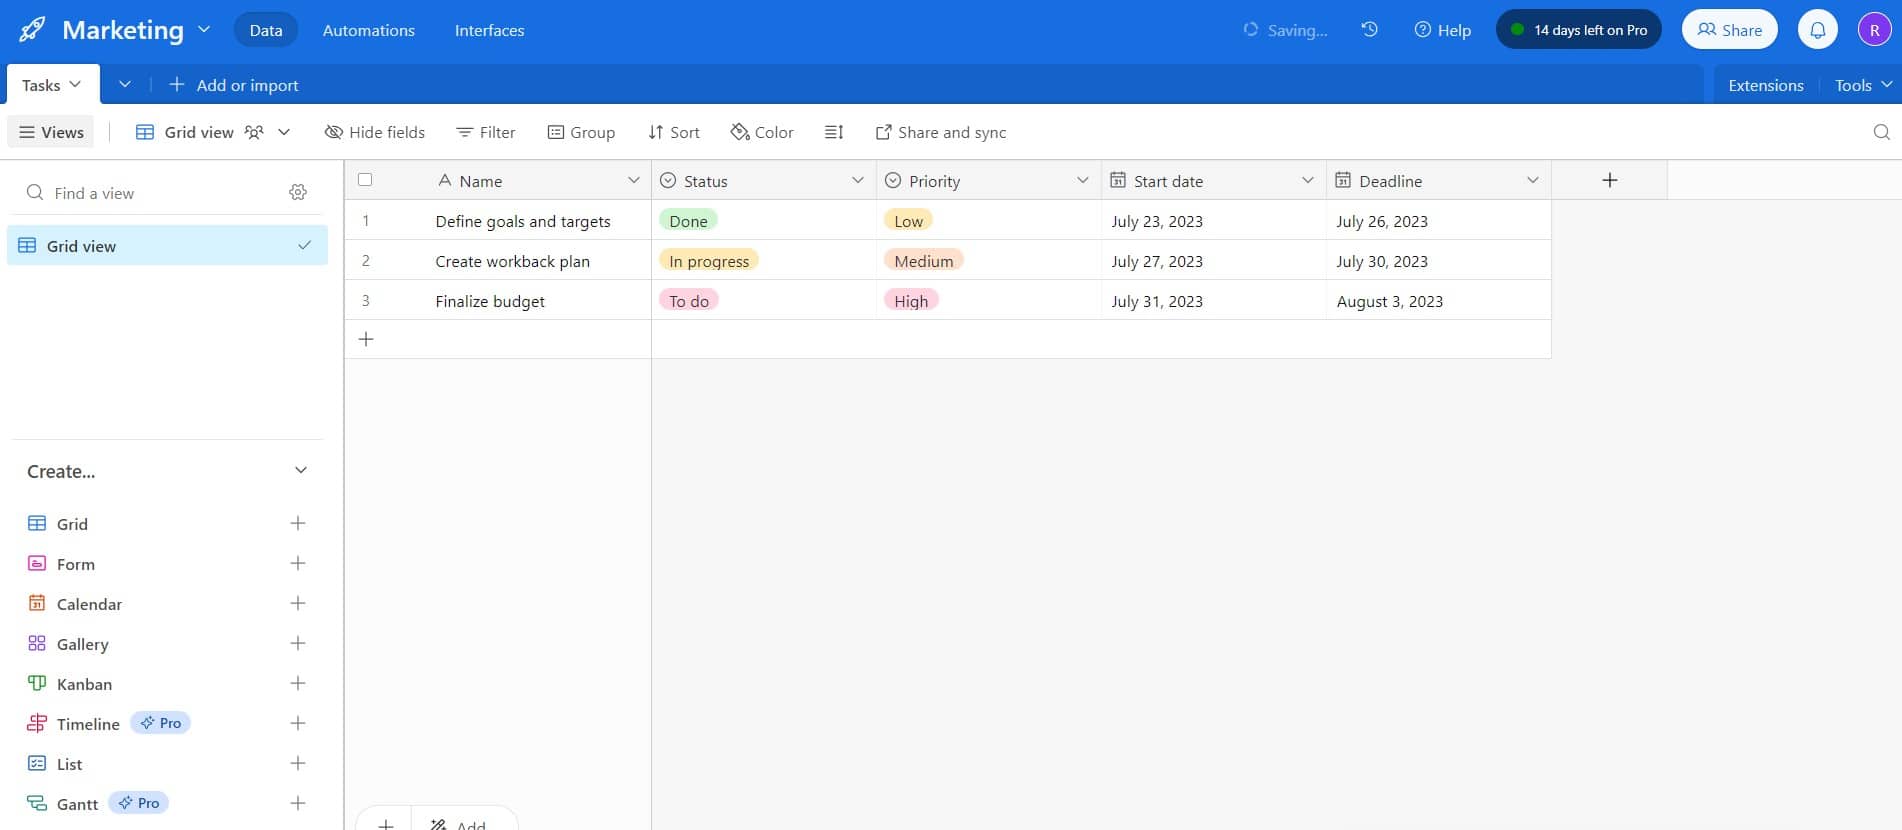Click the yellow In progress tag
This screenshot has width=1902, height=830.
pyautogui.click(x=709, y=260)
